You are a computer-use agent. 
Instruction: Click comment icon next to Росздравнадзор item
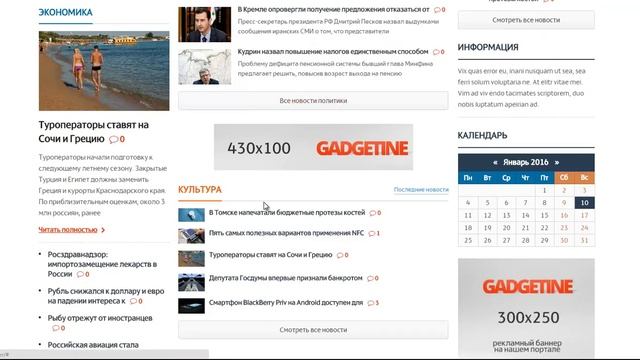80,274
